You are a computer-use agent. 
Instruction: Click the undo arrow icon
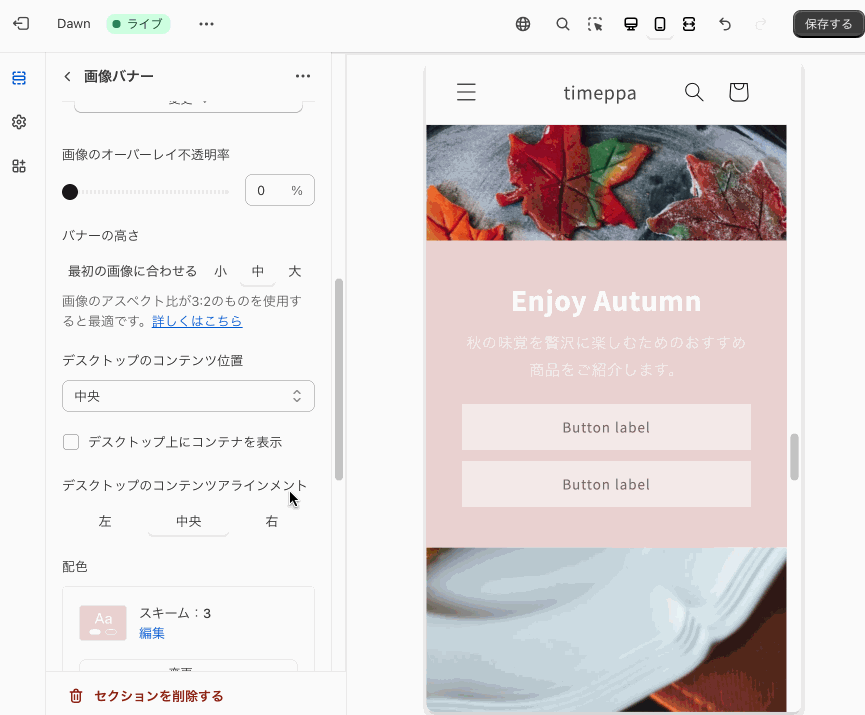[724, 23]
